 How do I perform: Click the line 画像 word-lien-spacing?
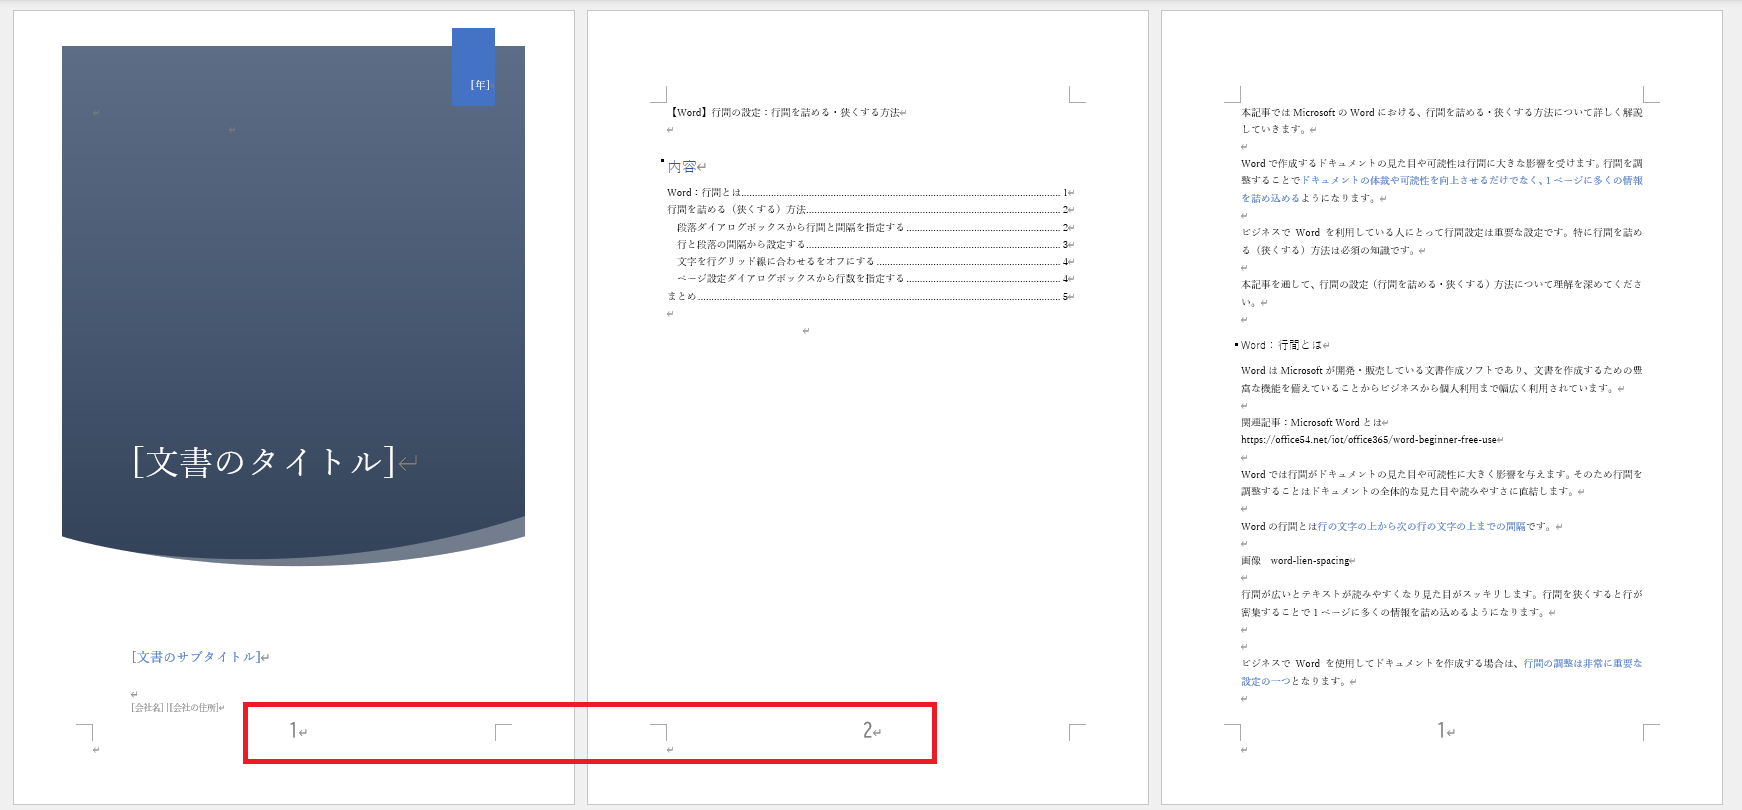click(x=1295, y=561)
